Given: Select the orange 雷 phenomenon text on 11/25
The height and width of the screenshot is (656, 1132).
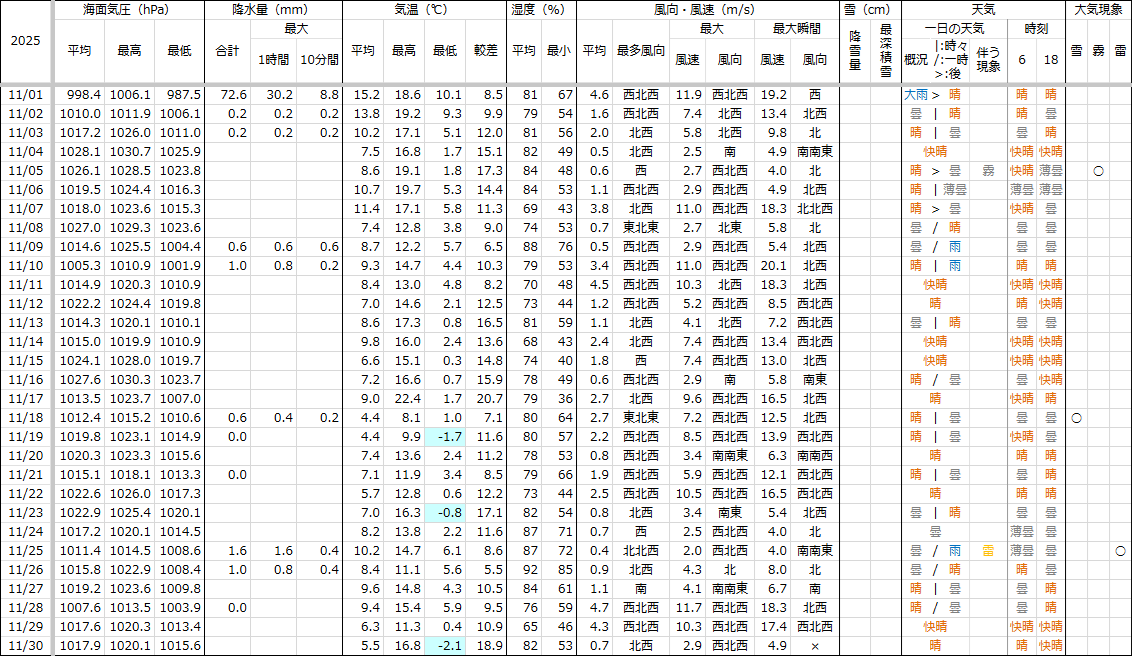Looking at the screenshot, I should (x=988, y=550).
